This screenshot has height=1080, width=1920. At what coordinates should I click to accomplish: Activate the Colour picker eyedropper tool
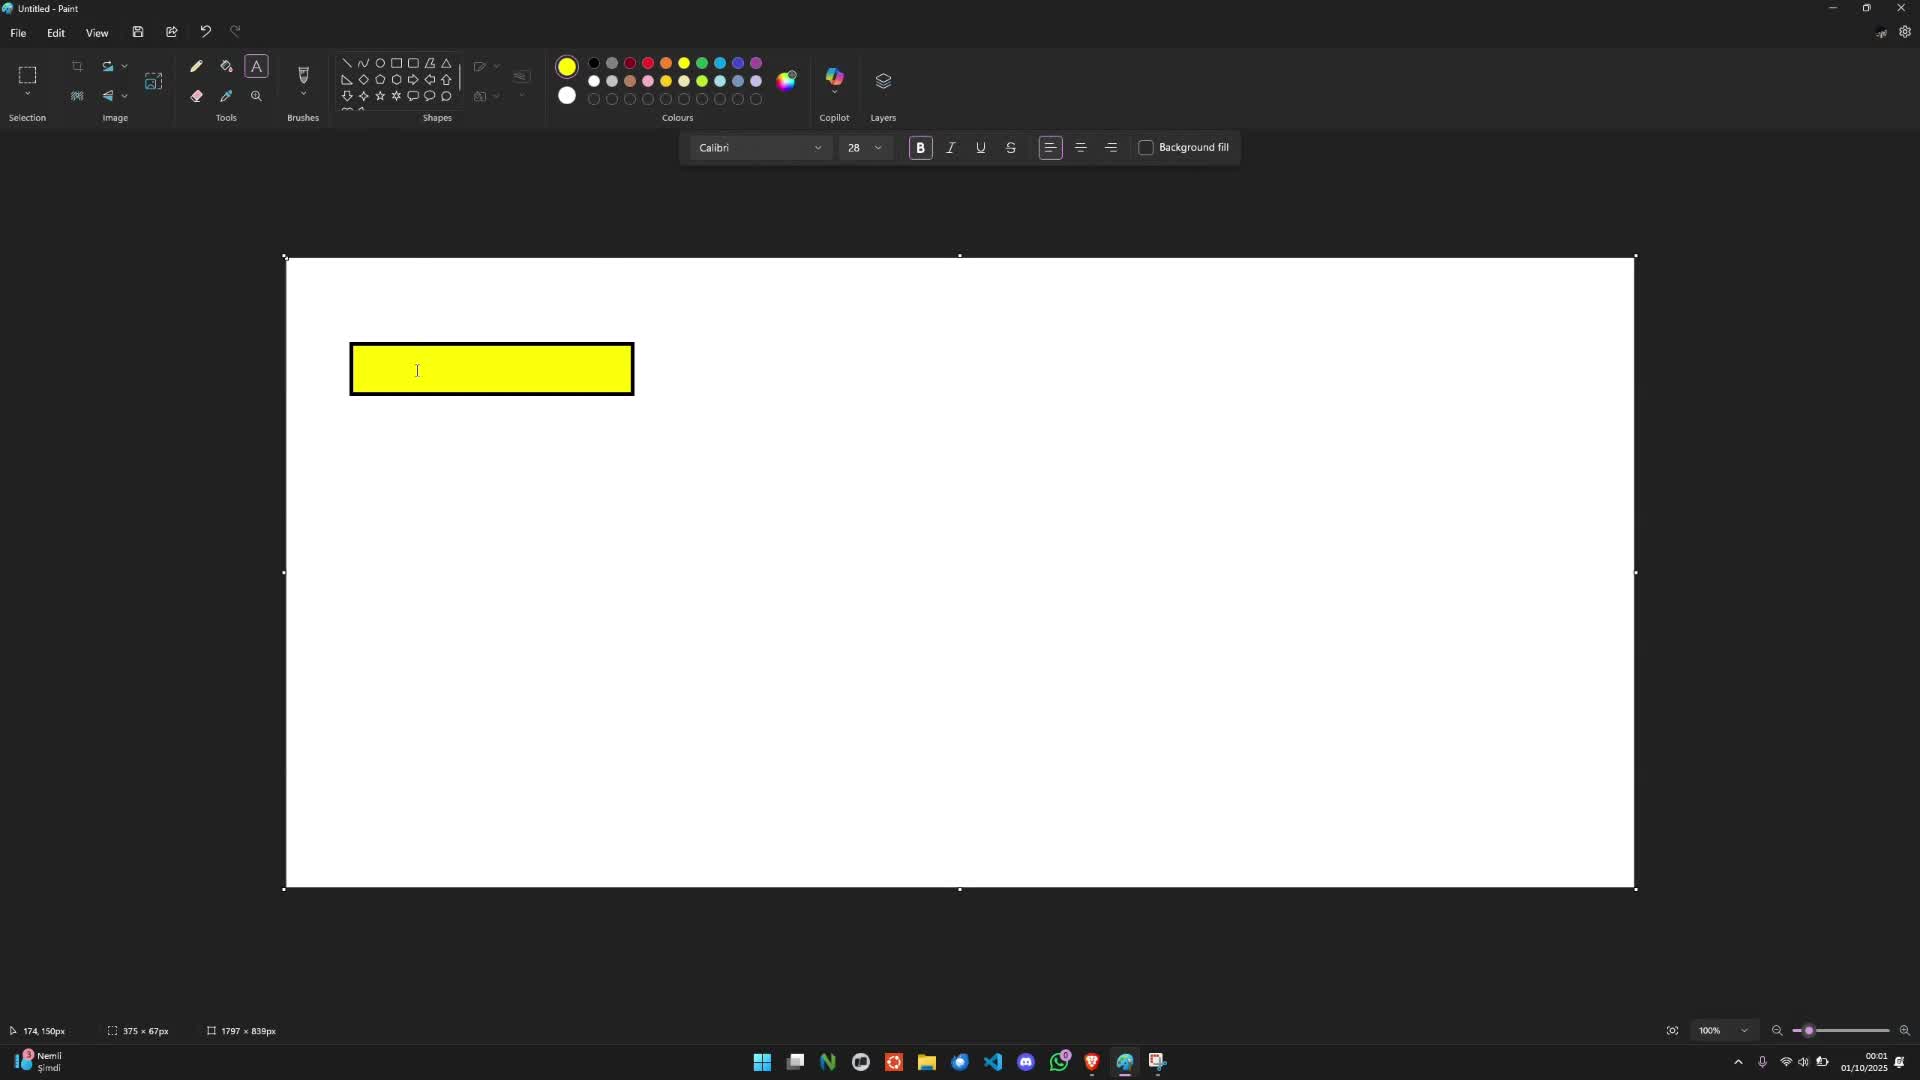tap(226, 96)
